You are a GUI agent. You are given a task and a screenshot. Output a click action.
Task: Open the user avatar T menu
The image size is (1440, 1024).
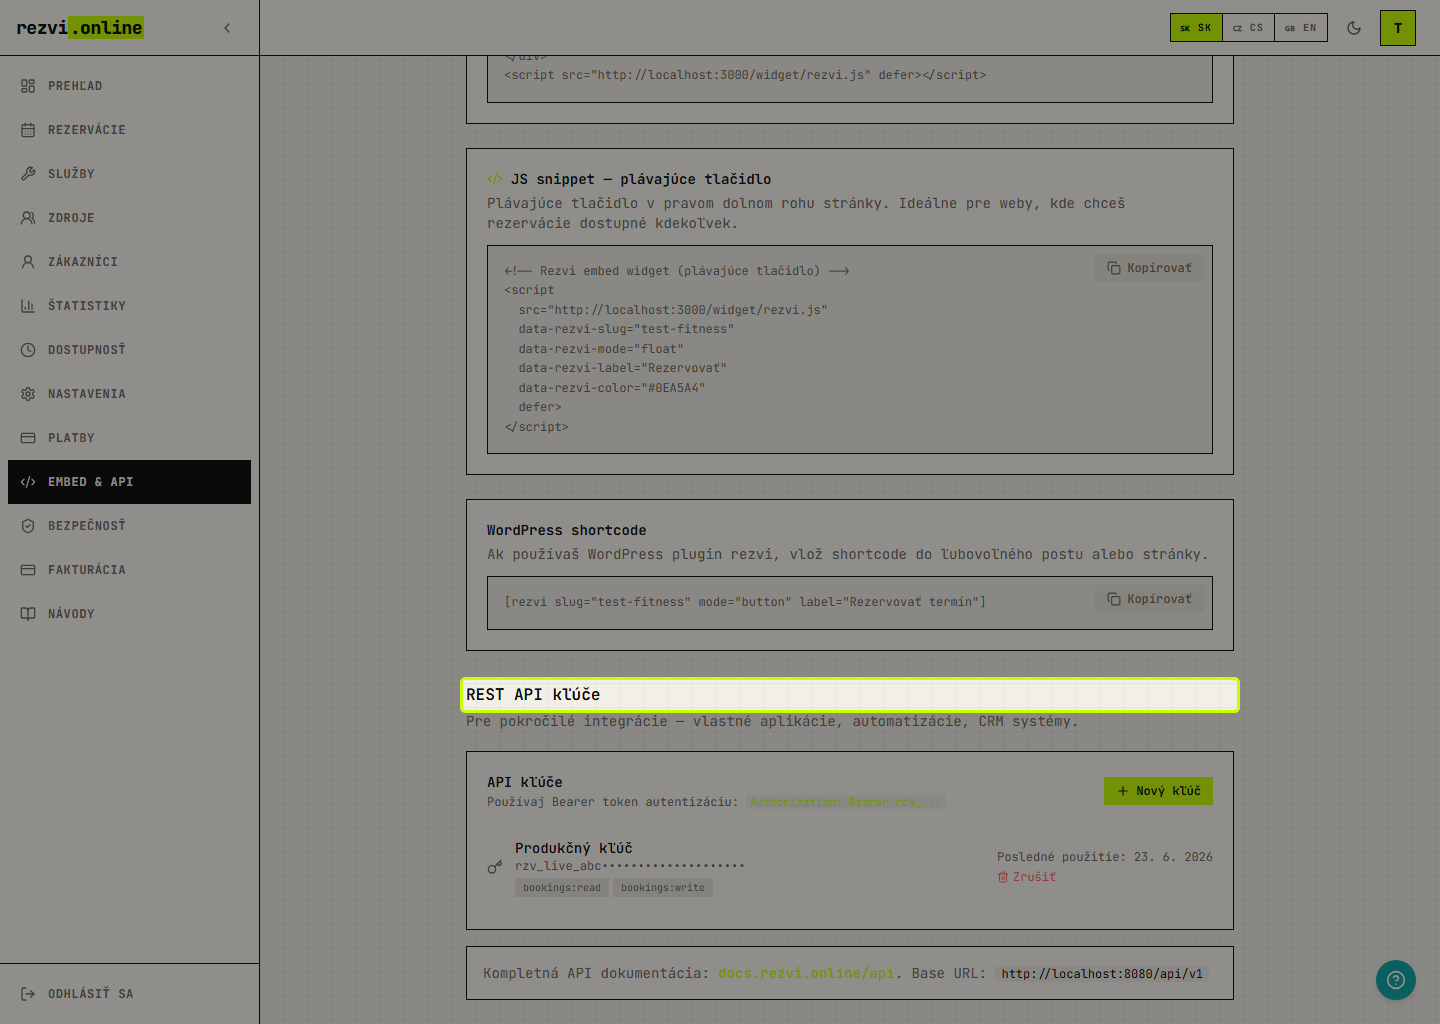[1398, 28]
